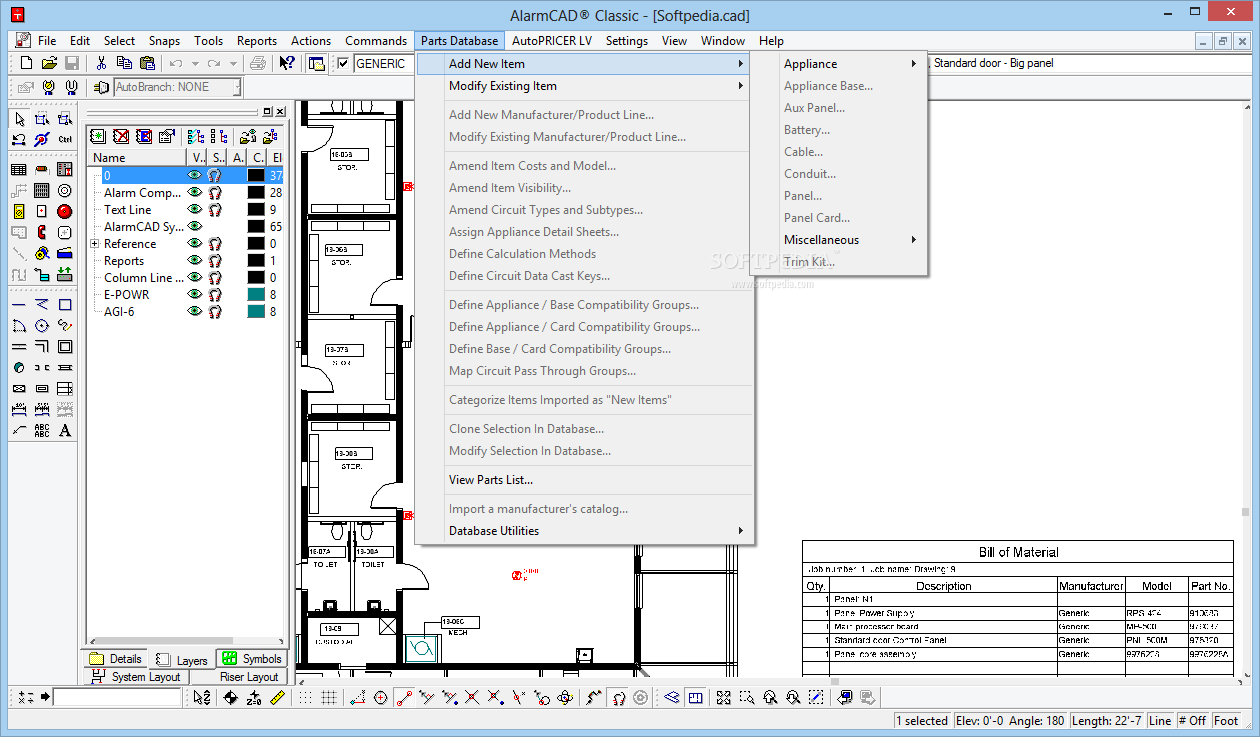The width and height of the screenshot is (1260, 737).
Task: Open the Snaps menu
Action: click(164, 41)
